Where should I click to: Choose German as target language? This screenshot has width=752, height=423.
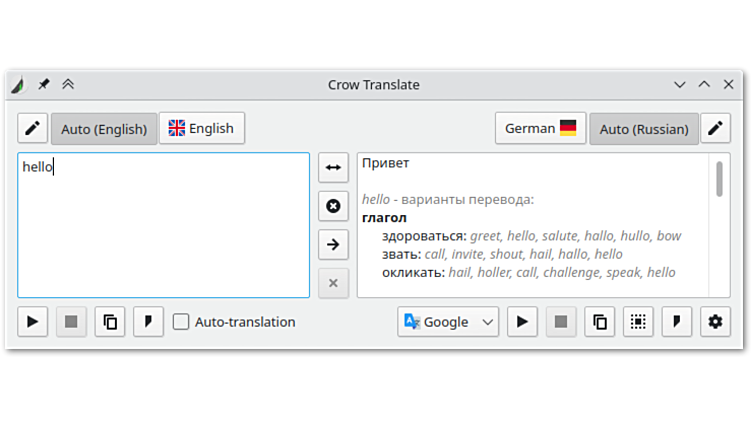point(540,128)
